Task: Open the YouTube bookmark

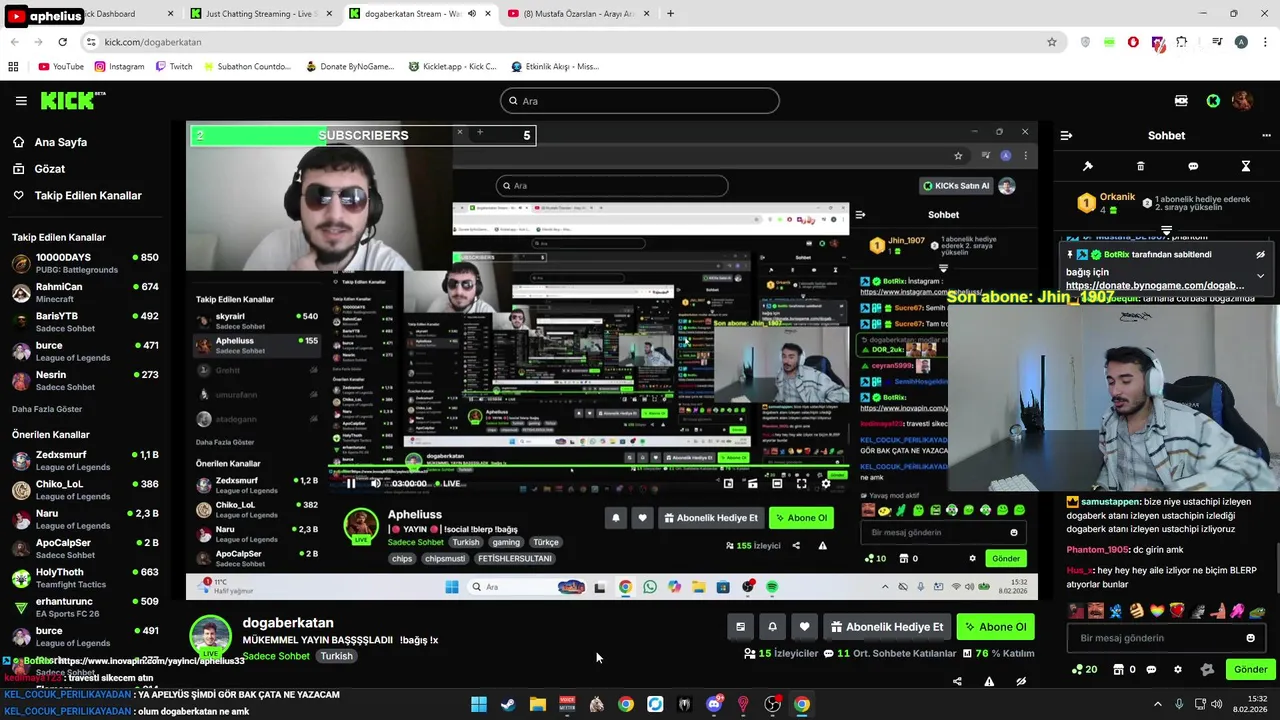Action: click(x=61, y=67)
